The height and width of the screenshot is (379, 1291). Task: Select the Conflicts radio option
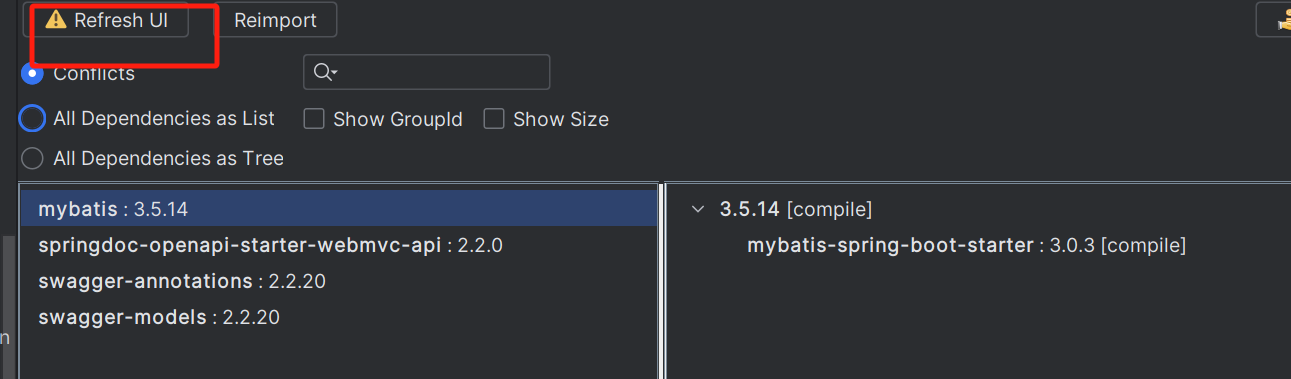(x=32, y=73)
